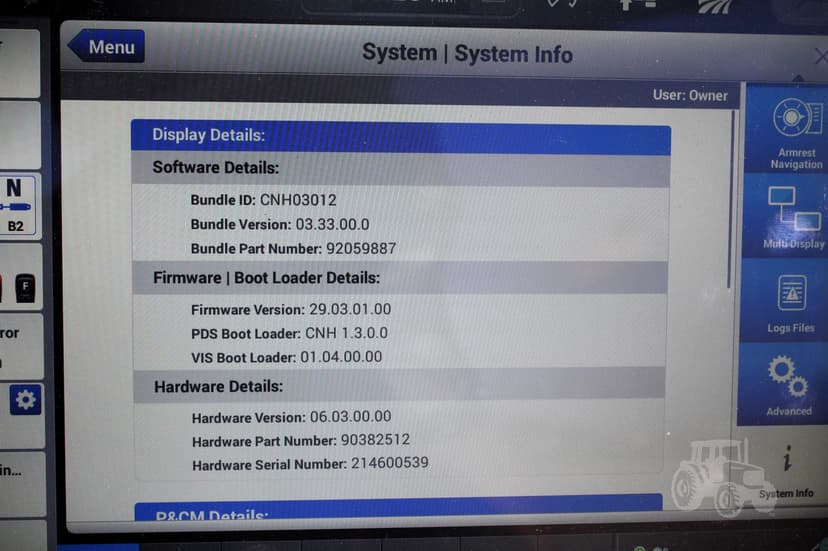Select the Hardware Serial Number row
Screen dimensions: 828x551
pos(310,464)
